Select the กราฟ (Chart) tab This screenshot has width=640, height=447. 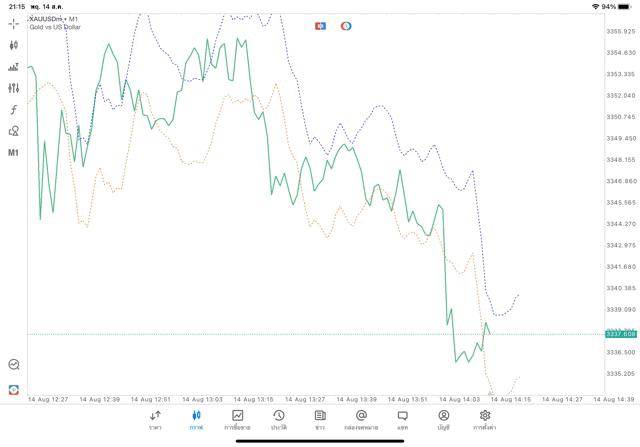[x=196, y=419]
